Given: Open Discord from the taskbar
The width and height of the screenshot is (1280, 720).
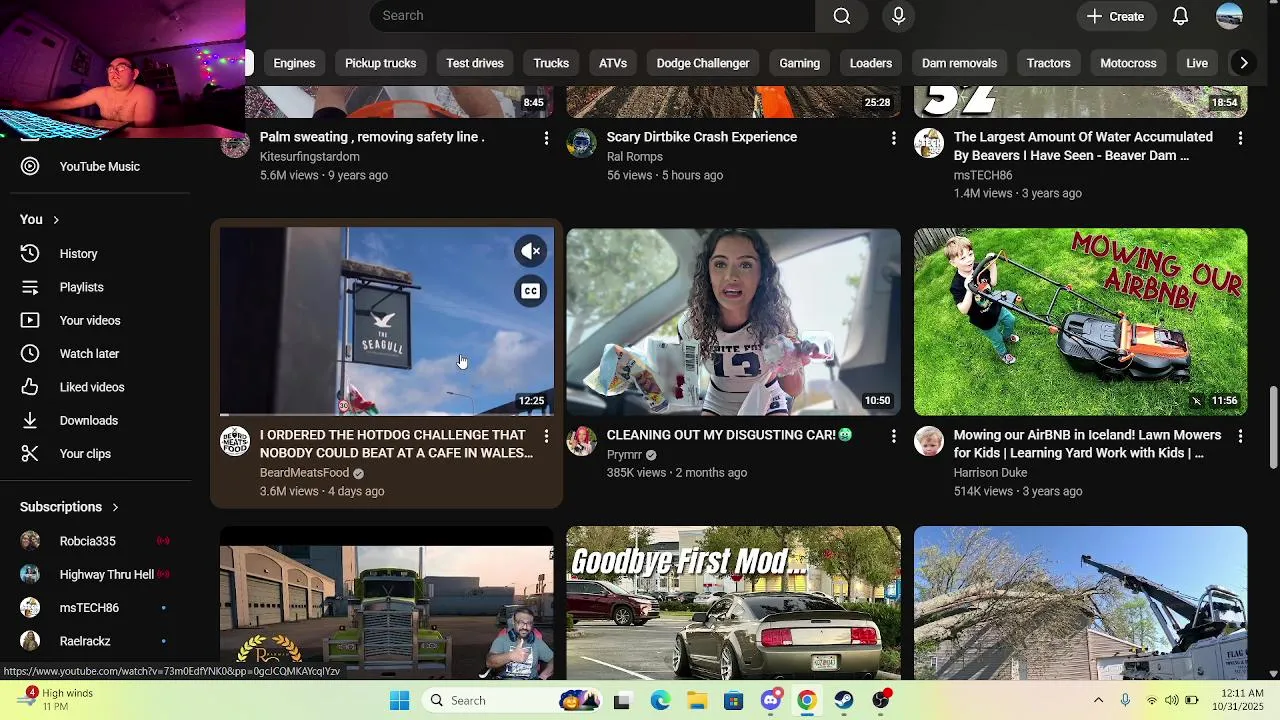Looking at the screenshot, I should click(770, 700).
